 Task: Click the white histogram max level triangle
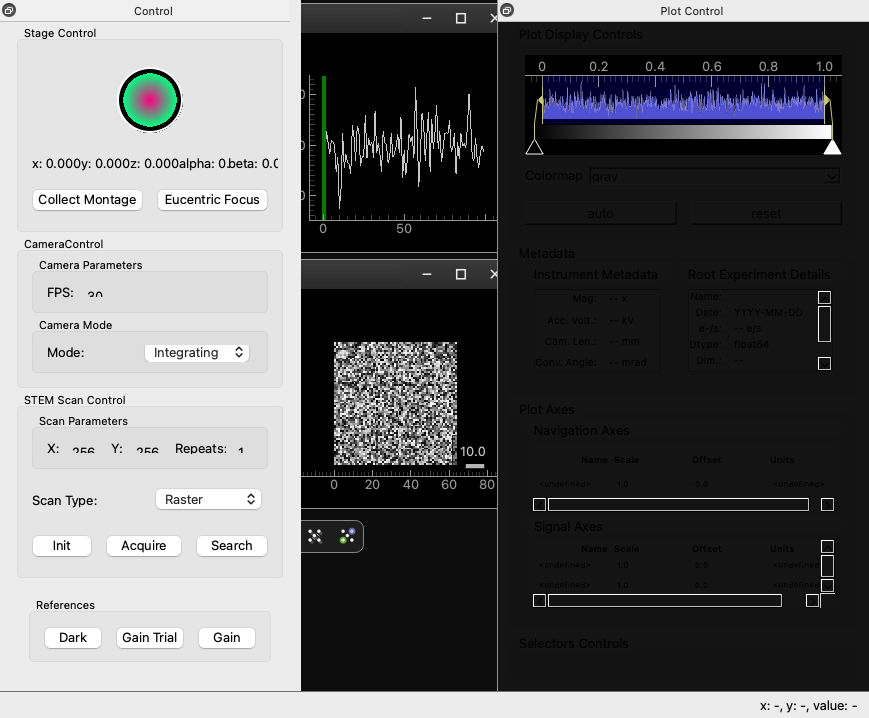point(831,148)
